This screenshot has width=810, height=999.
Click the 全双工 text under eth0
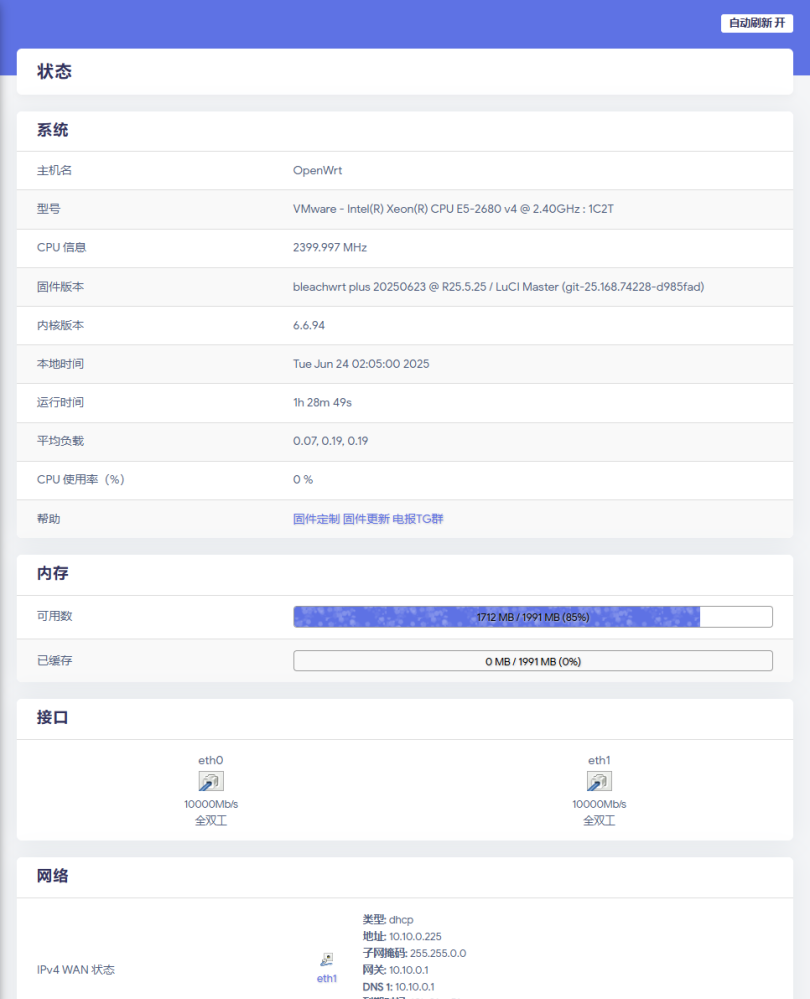[211, 821]
